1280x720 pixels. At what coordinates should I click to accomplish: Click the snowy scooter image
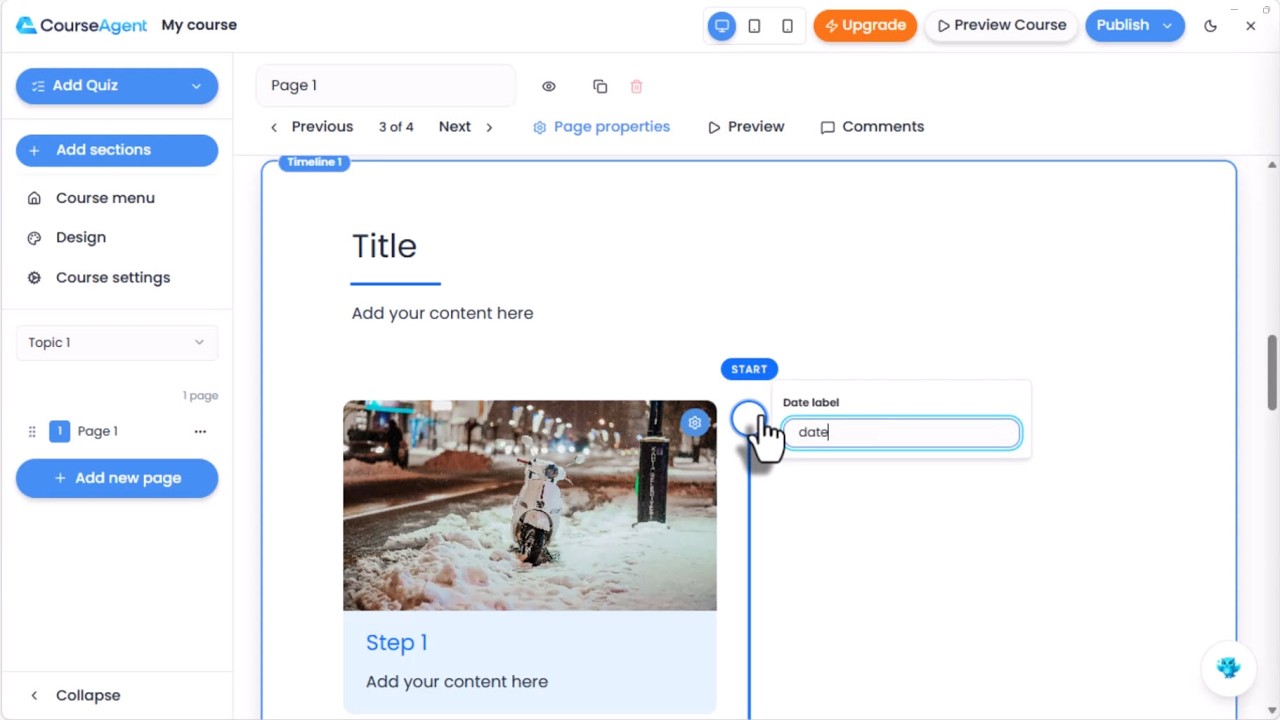click(530, 506)
